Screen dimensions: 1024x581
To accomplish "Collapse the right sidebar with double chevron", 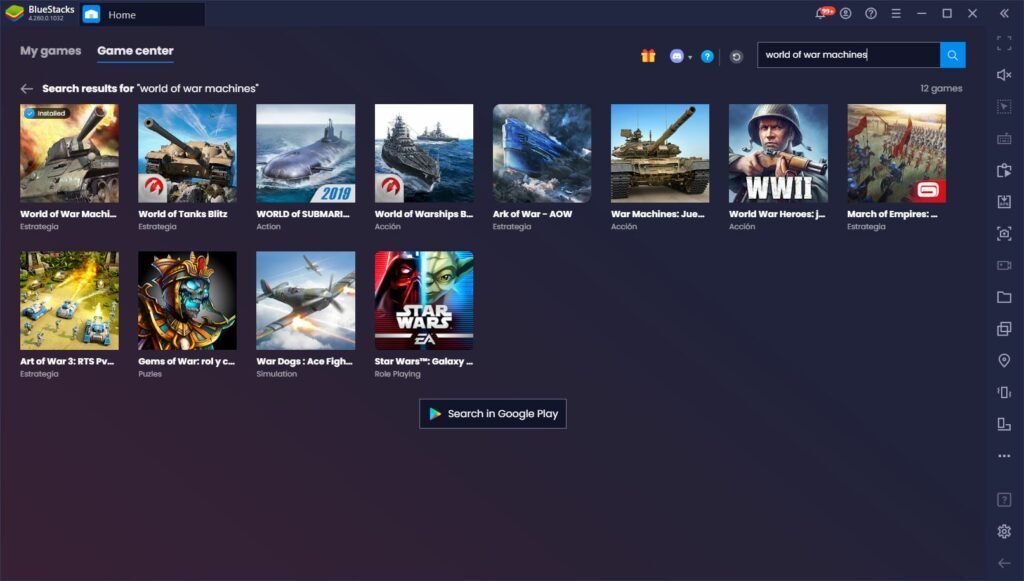I will point(1002,14).
